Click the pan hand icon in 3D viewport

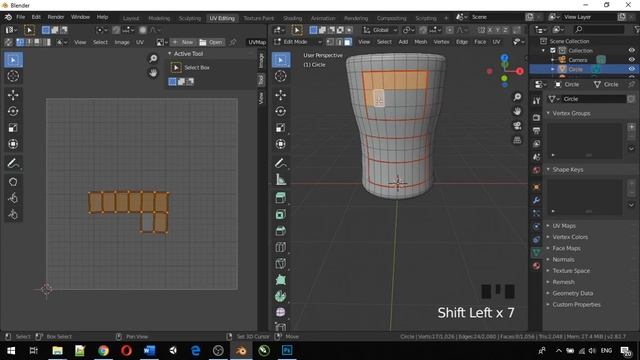tap(517, 111)
